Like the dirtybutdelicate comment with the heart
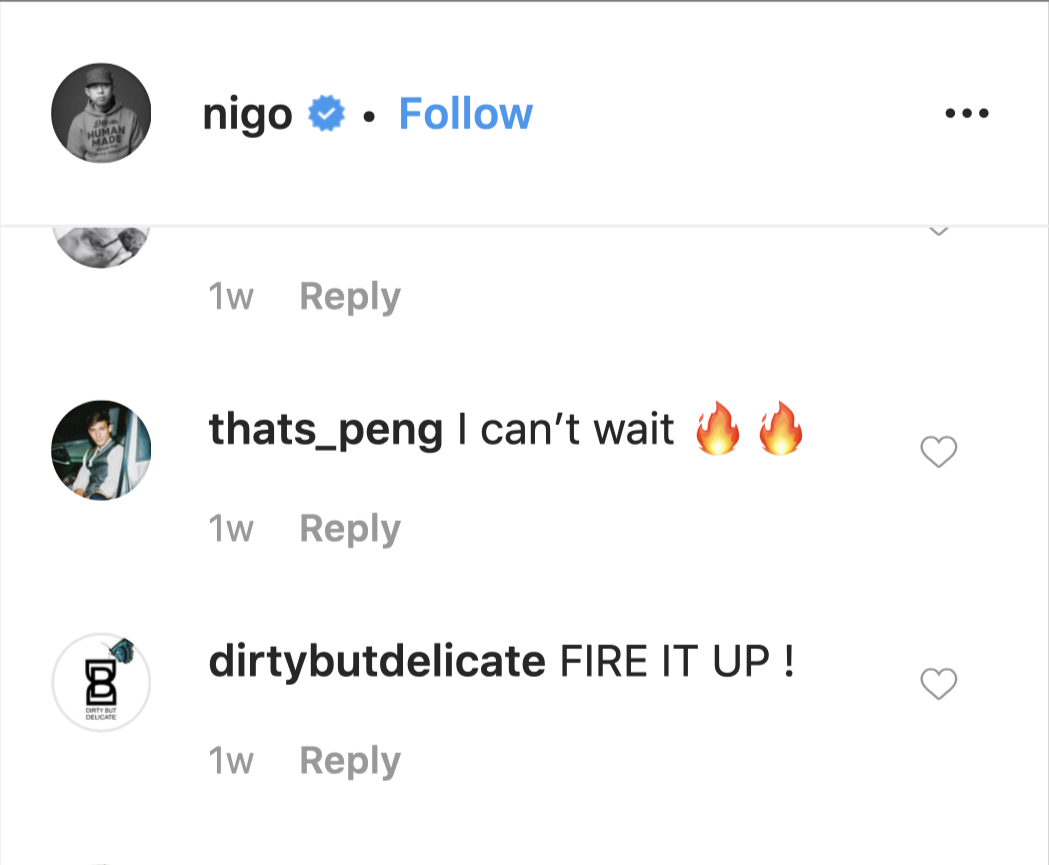 click(938, 684)
